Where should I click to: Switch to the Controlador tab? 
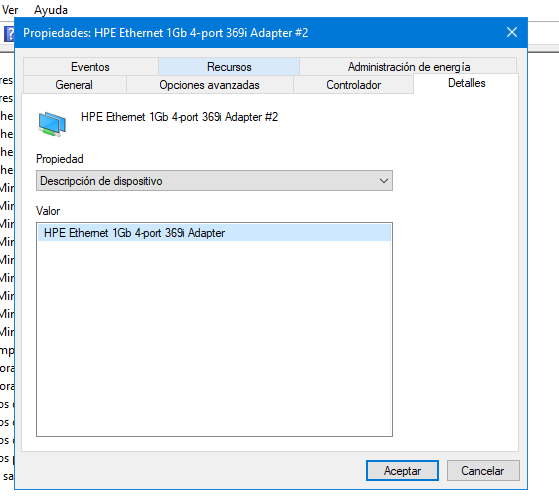(x=353, y=85)
